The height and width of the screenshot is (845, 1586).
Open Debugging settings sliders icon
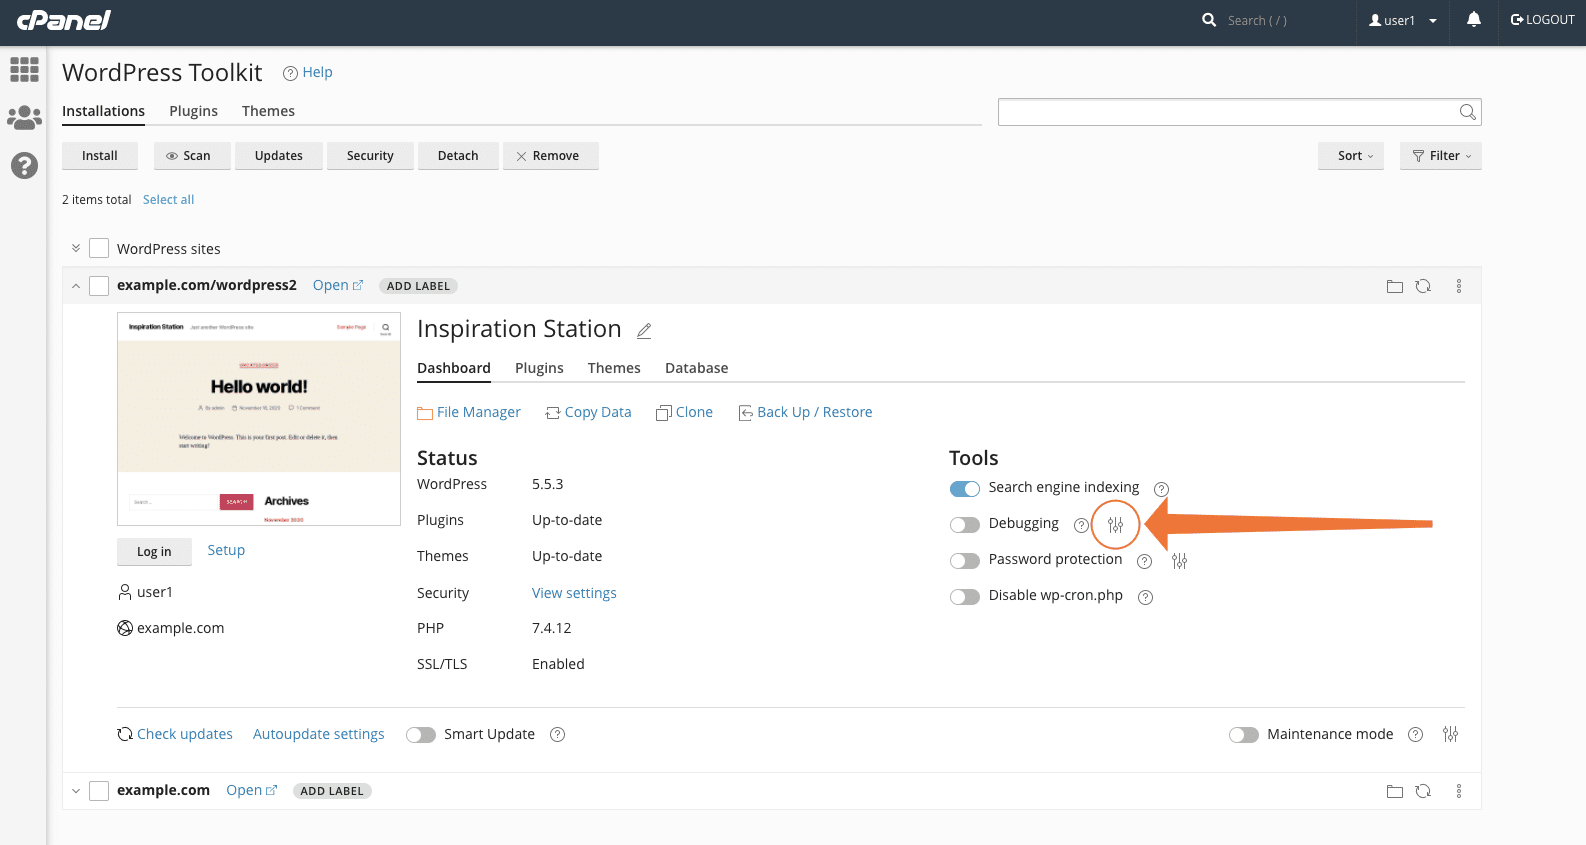coord(1115,525)
